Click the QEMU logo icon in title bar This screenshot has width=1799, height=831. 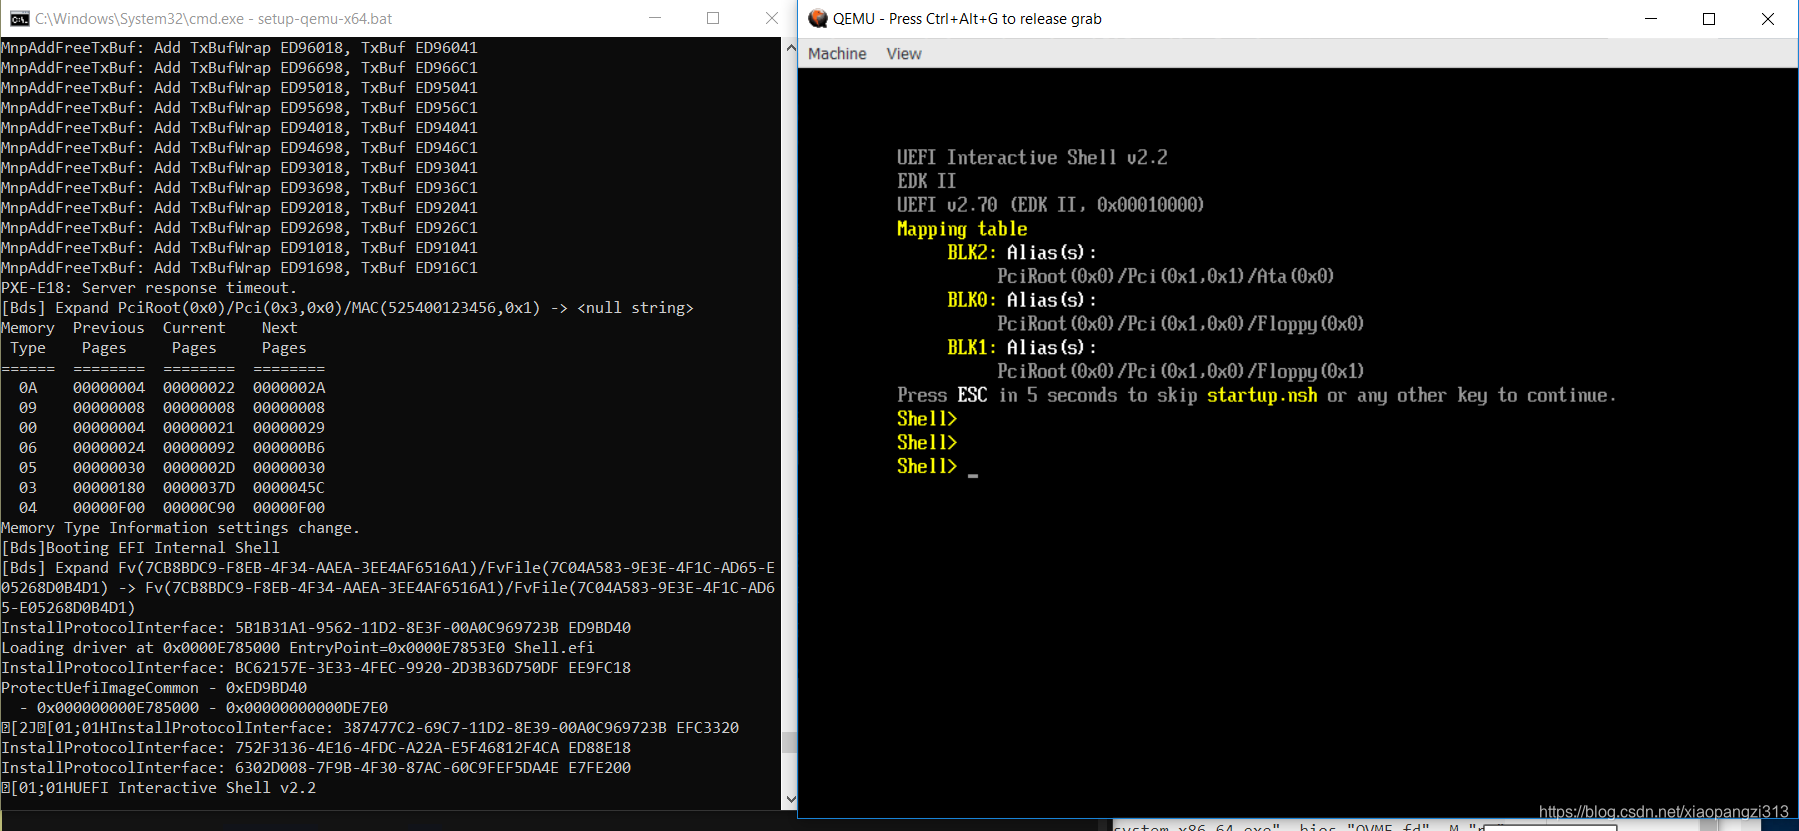pyautogui.click(x=818, y=18)
